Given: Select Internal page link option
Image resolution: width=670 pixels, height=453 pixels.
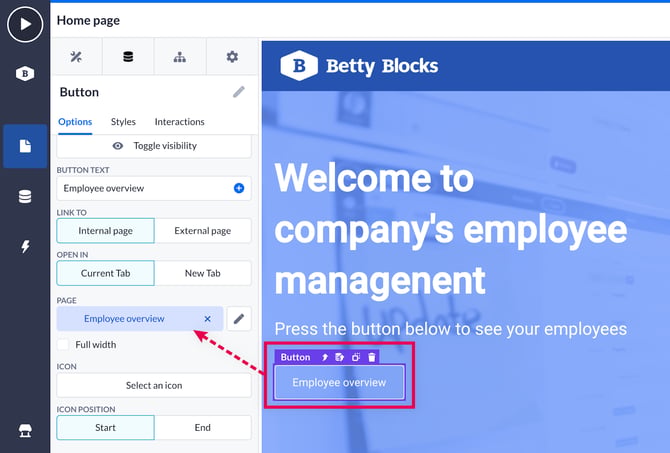Looking at the screenshot, I should click(106, 231).
